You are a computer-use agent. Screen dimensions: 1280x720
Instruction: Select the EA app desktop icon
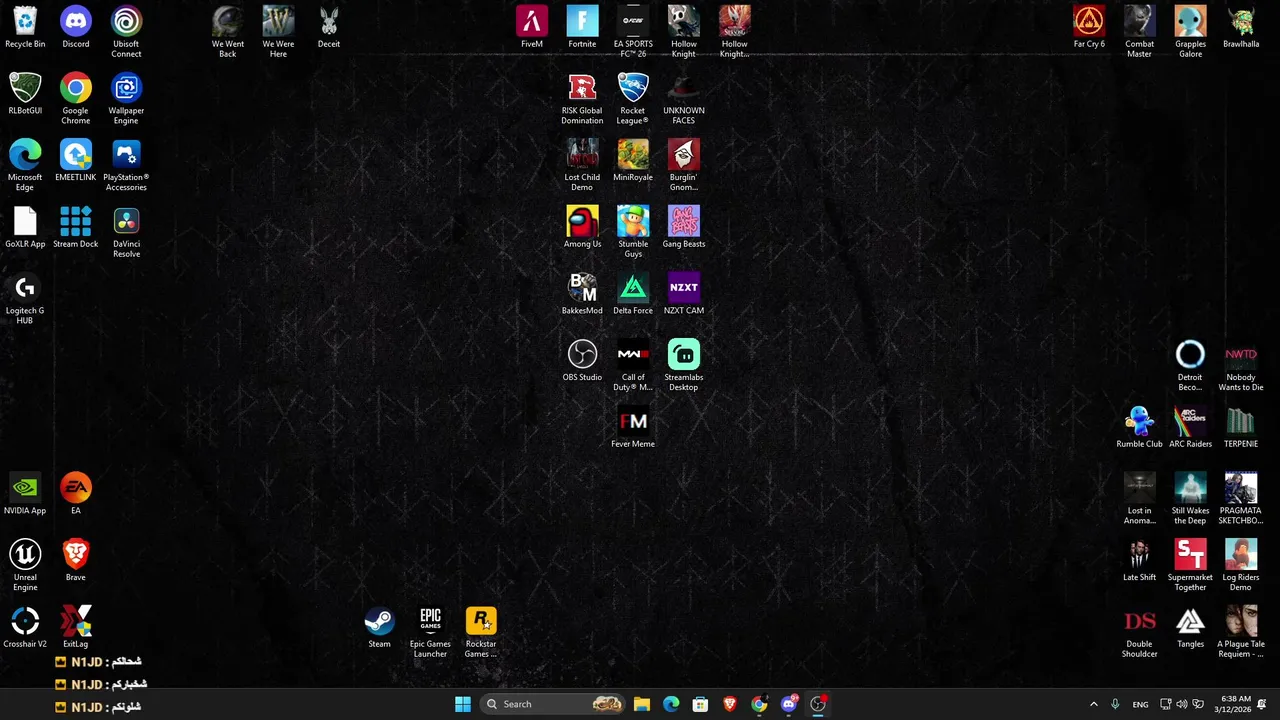point(76,494)
